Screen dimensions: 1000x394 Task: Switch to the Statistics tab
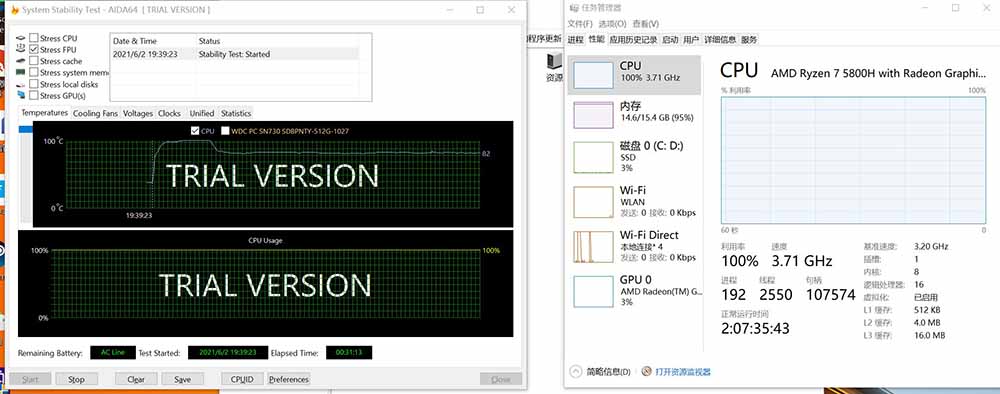tap(236, 113)
